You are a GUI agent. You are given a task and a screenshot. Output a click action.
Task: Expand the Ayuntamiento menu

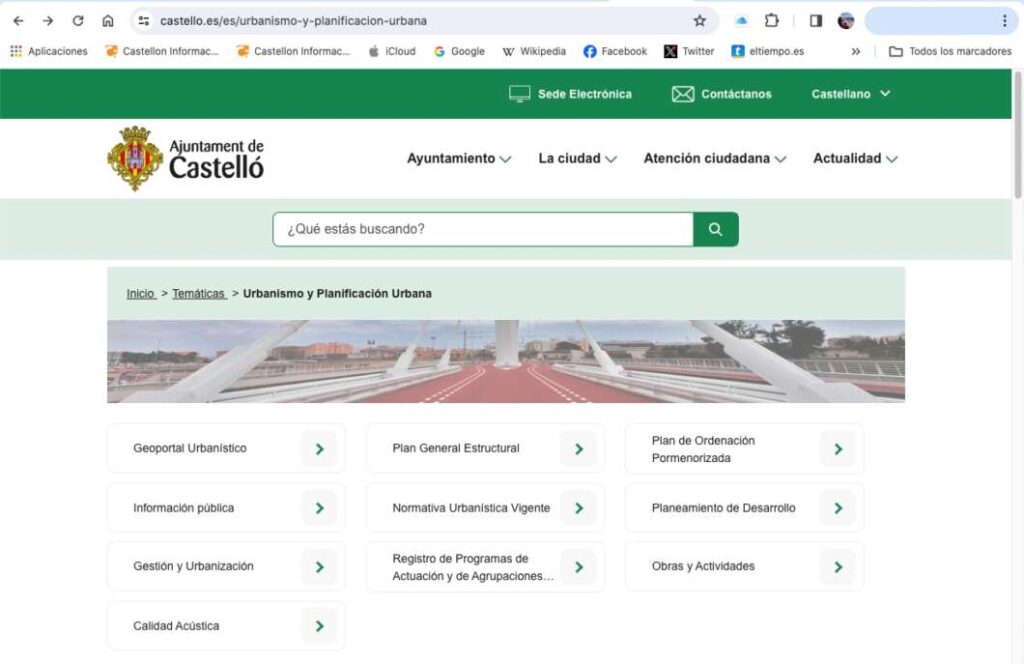point(458,158)
